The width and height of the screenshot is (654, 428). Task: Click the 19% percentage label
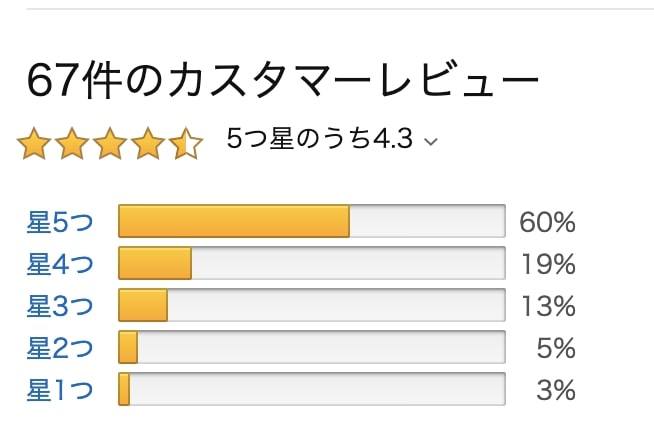tap(548, 264)
